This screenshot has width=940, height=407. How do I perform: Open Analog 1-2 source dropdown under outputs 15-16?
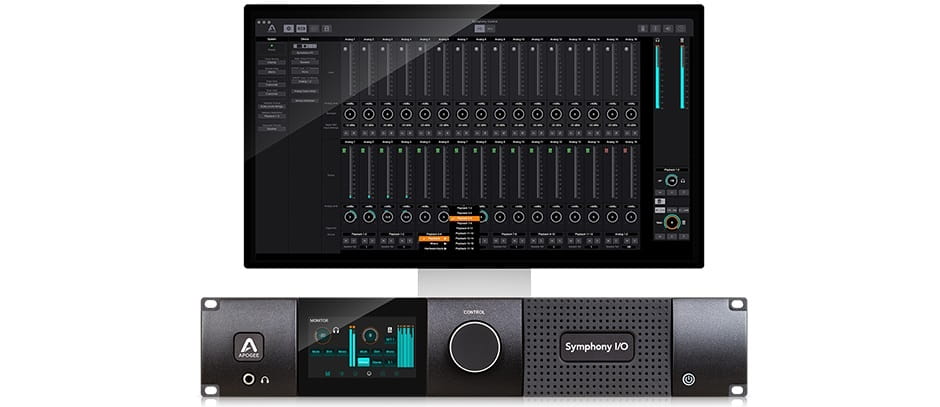[x=621, y=234]
